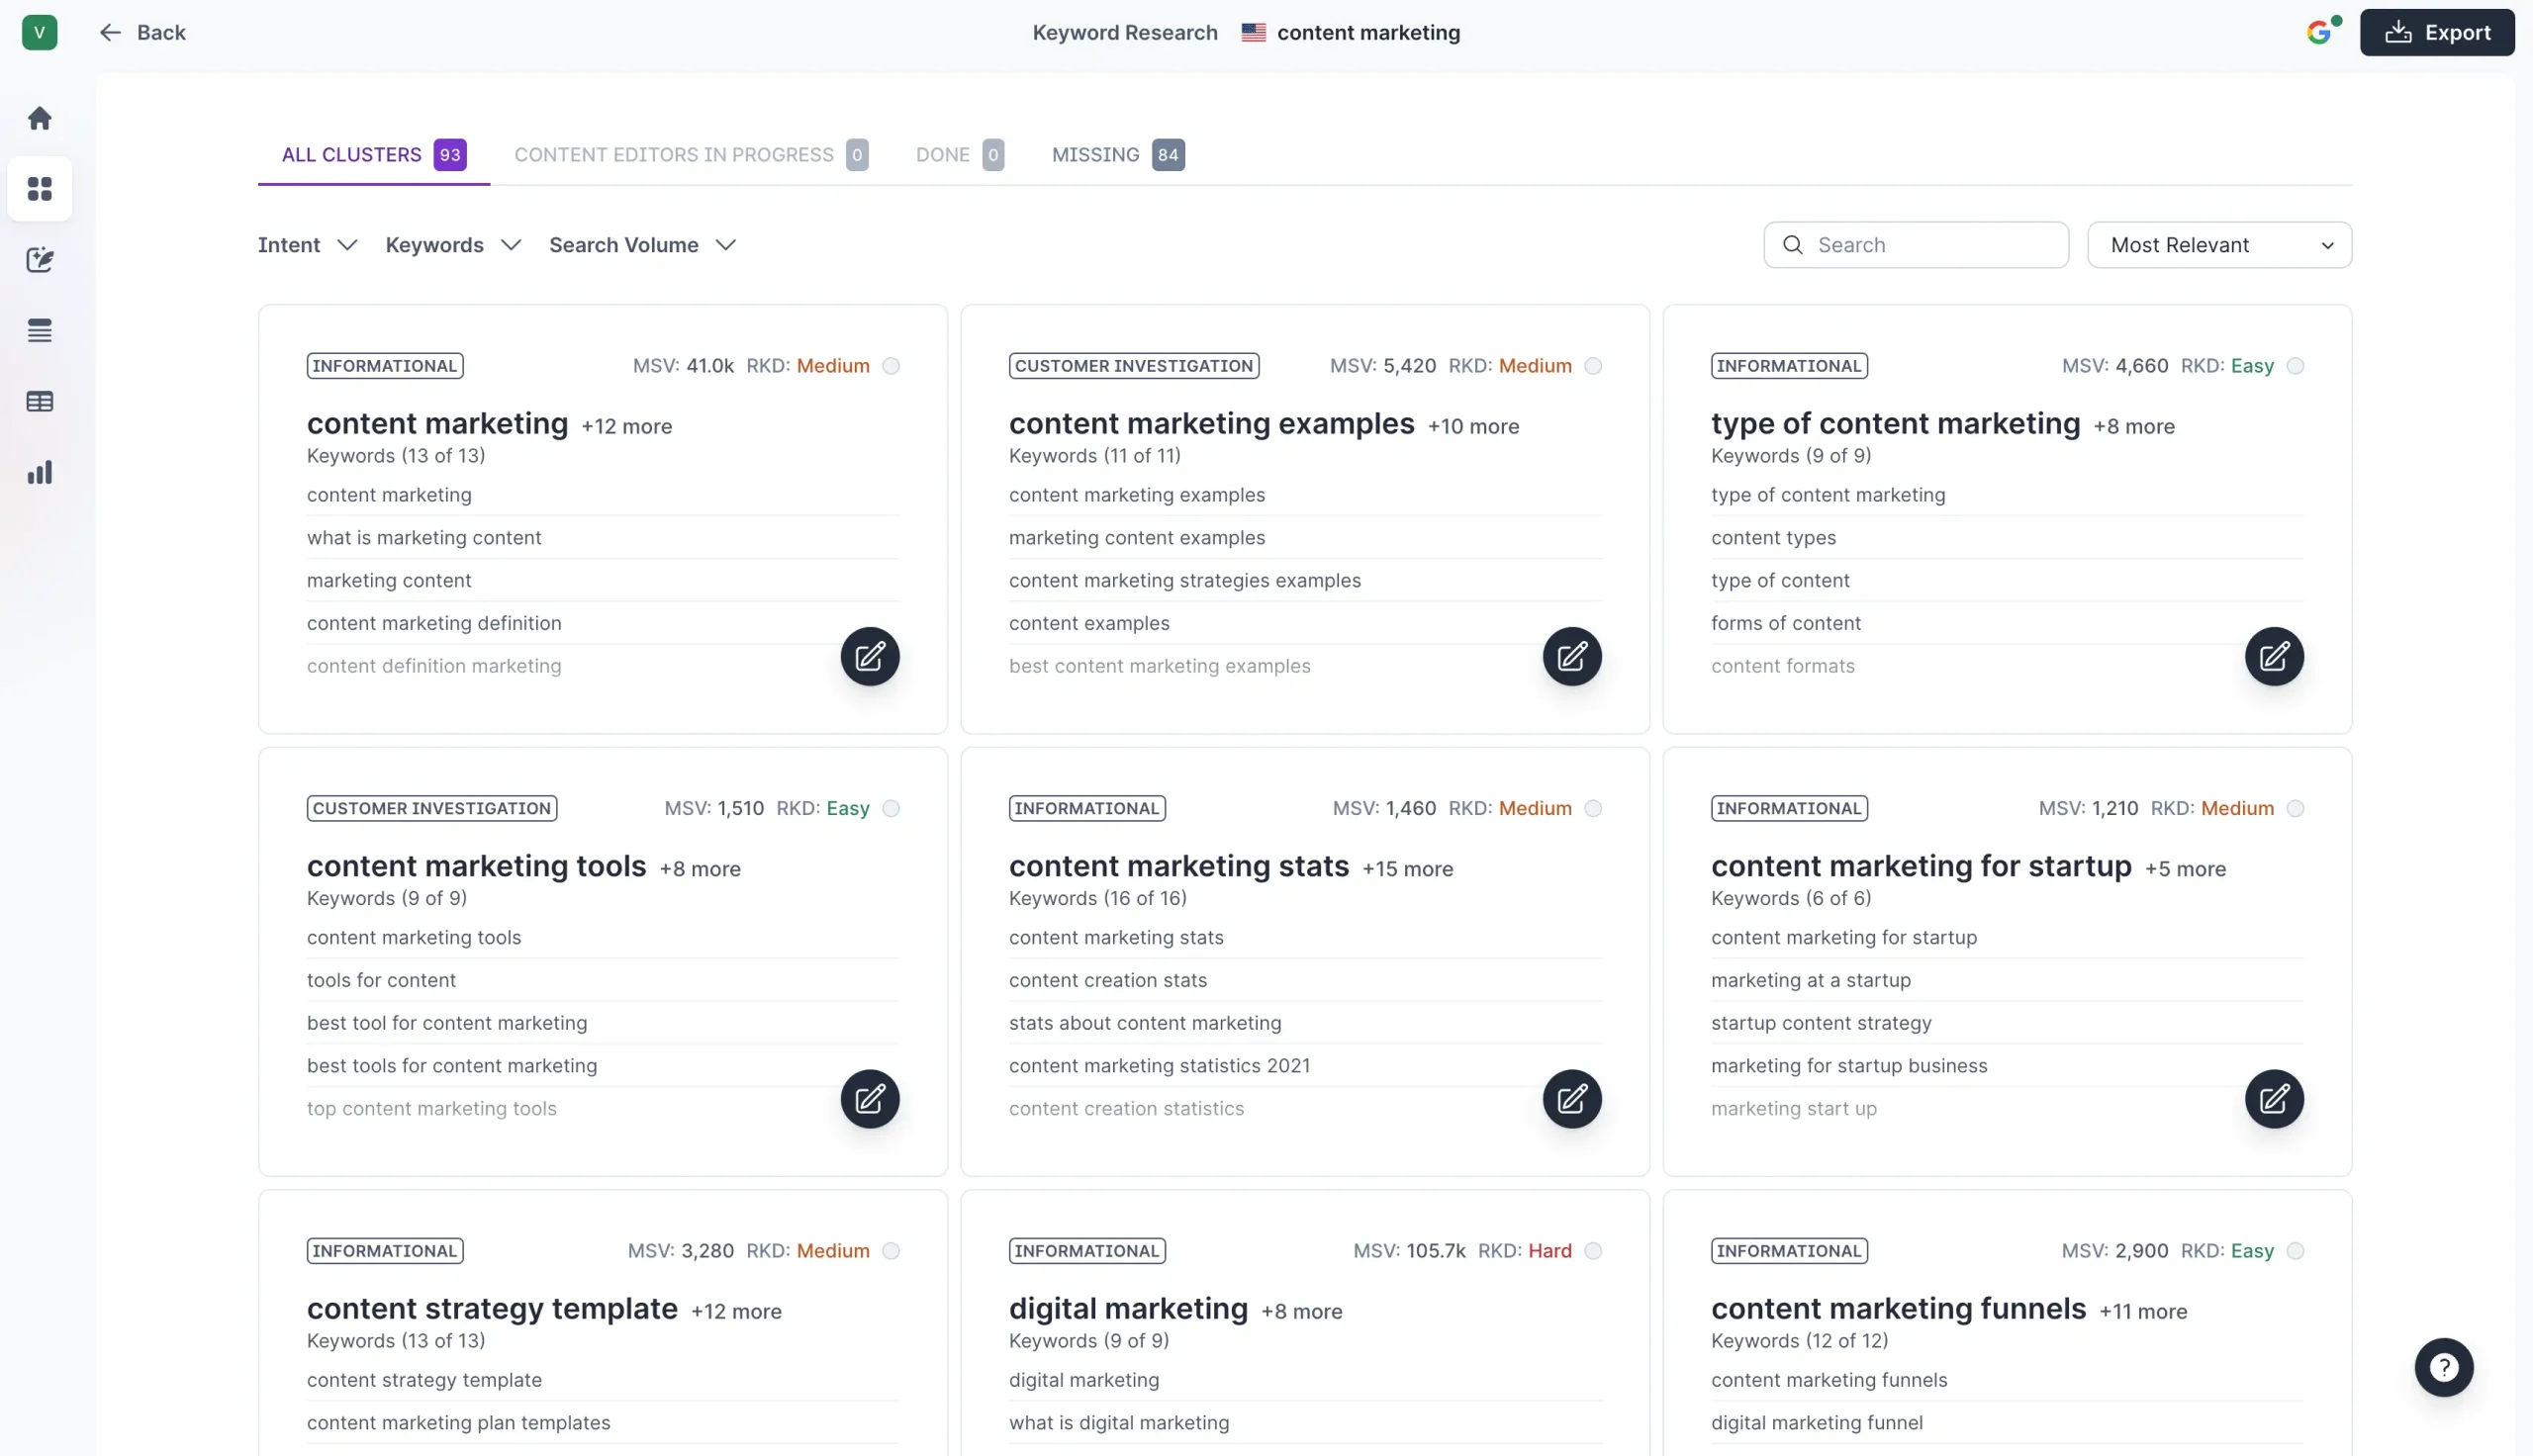This screenshot has width=2533, height=1456.
Task: Select radio circle on digital marketing cluster
Action: [x=1593, y=1251]
